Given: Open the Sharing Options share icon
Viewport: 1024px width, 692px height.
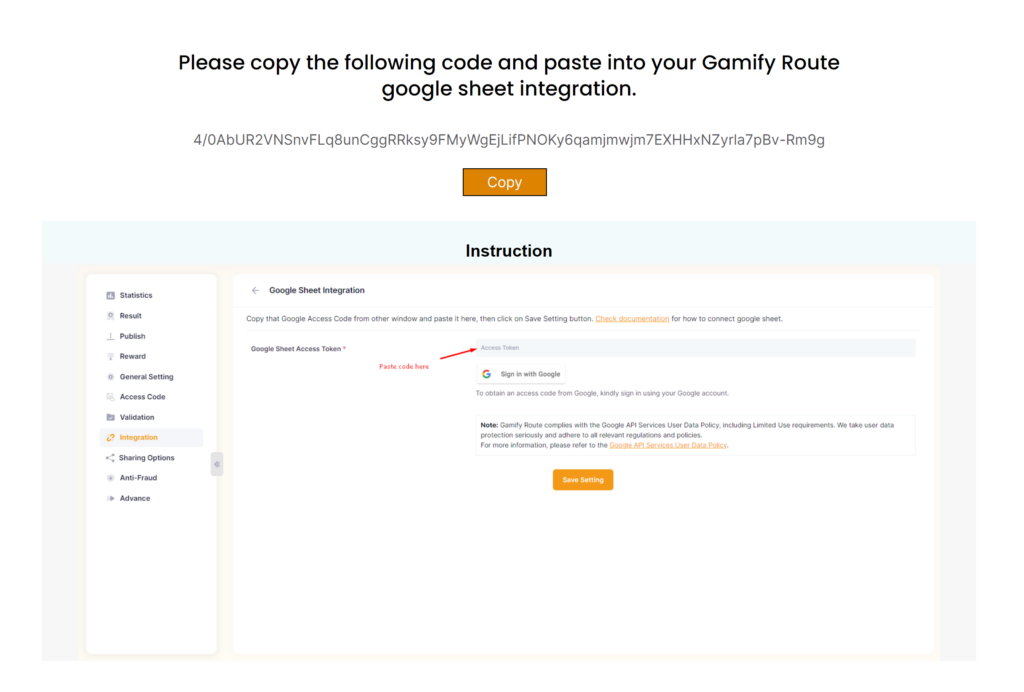Looking at the screenshot, I should (x=110, y=458).
